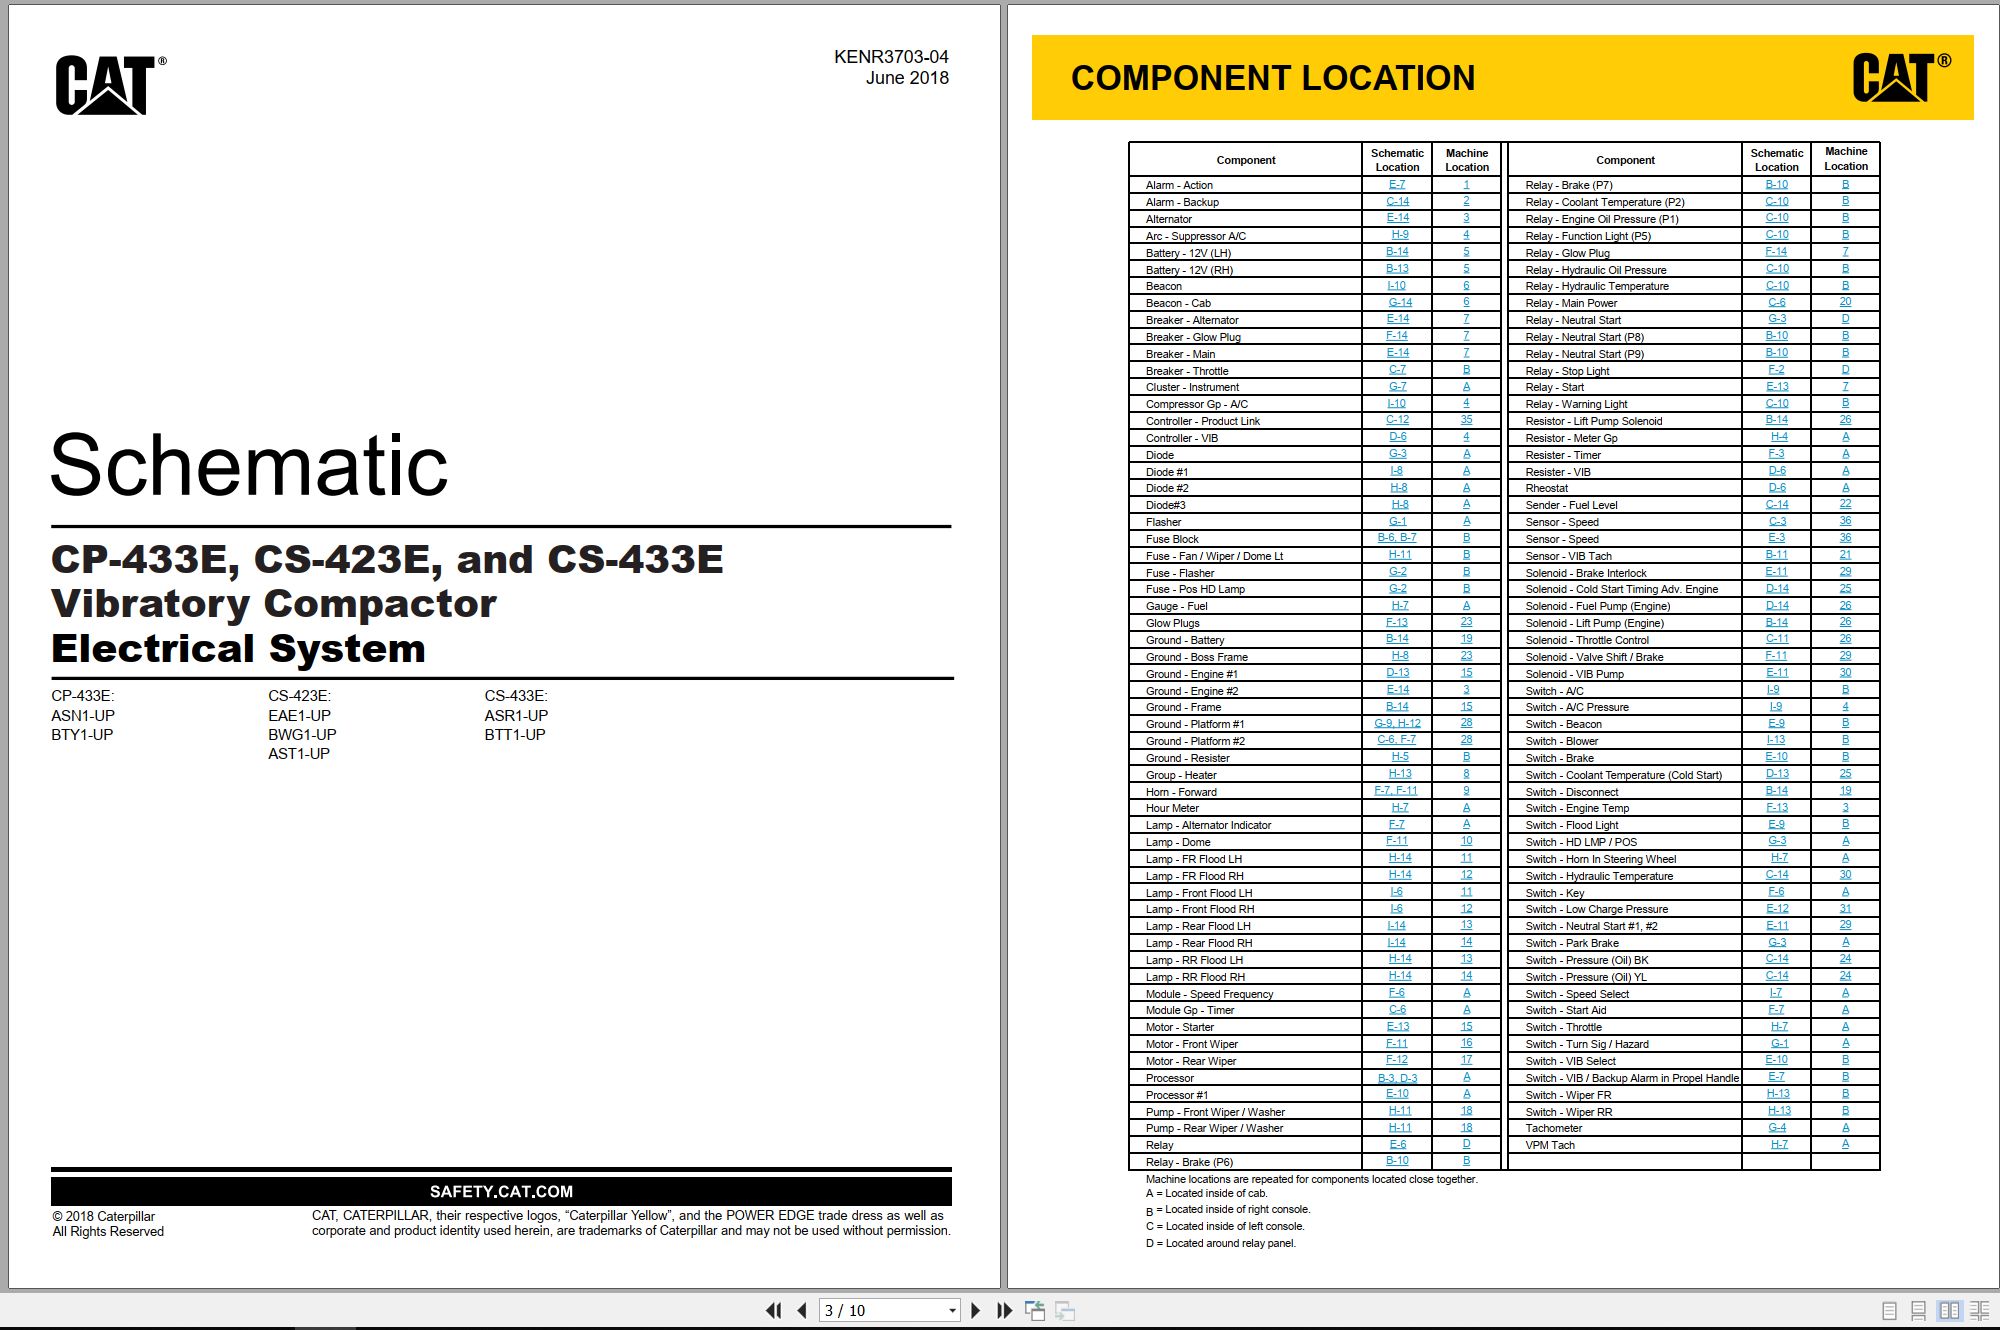
Task: Open machine location 19 for Switch - Disconnect
Action: 1845,791
